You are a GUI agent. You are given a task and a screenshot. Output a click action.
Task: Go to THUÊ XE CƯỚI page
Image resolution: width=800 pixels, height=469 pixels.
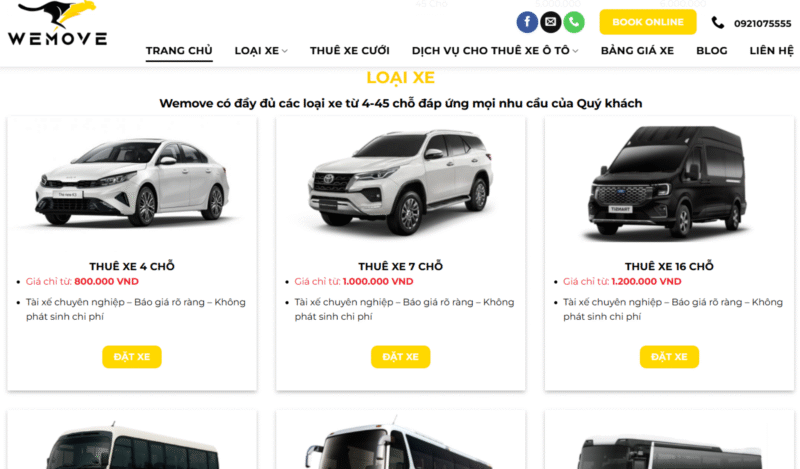click(349, 51)
